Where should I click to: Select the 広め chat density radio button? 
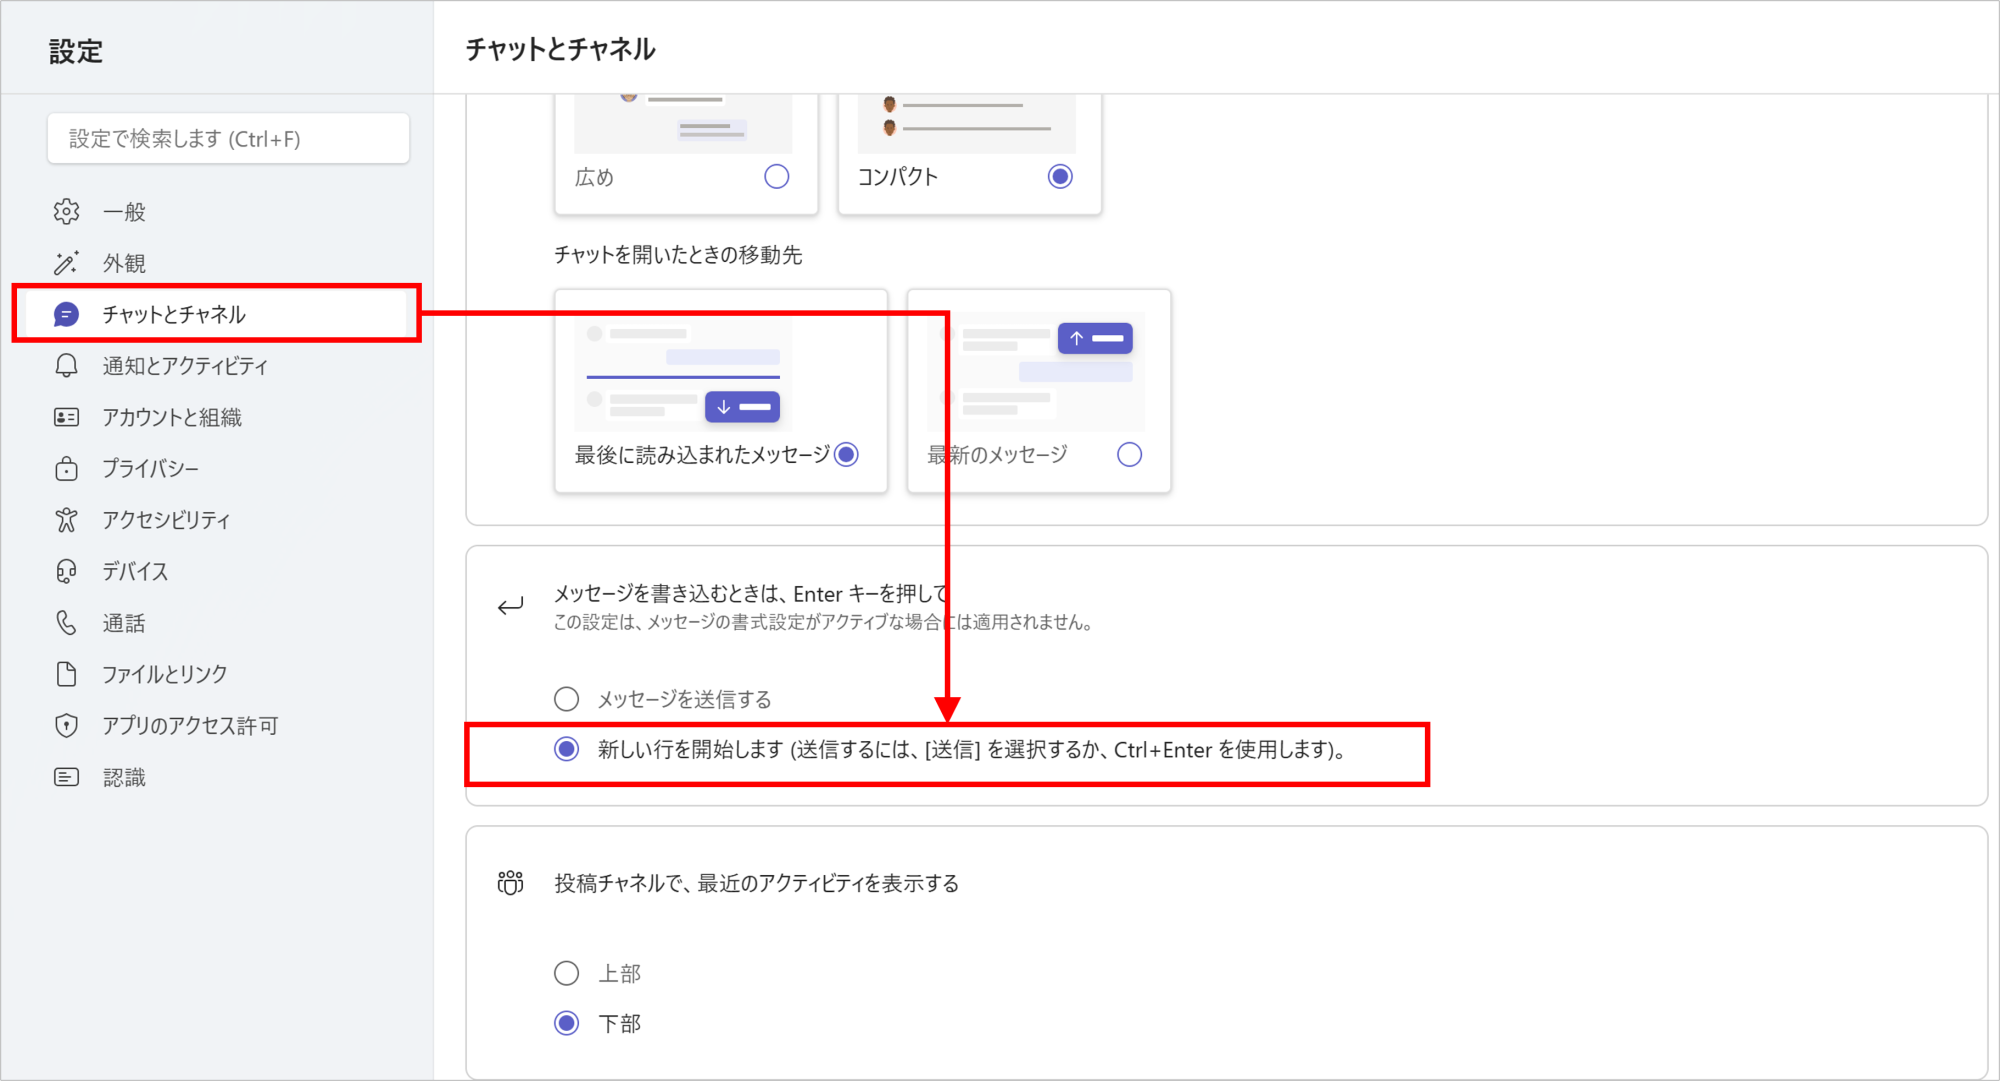tap(776, 177)
